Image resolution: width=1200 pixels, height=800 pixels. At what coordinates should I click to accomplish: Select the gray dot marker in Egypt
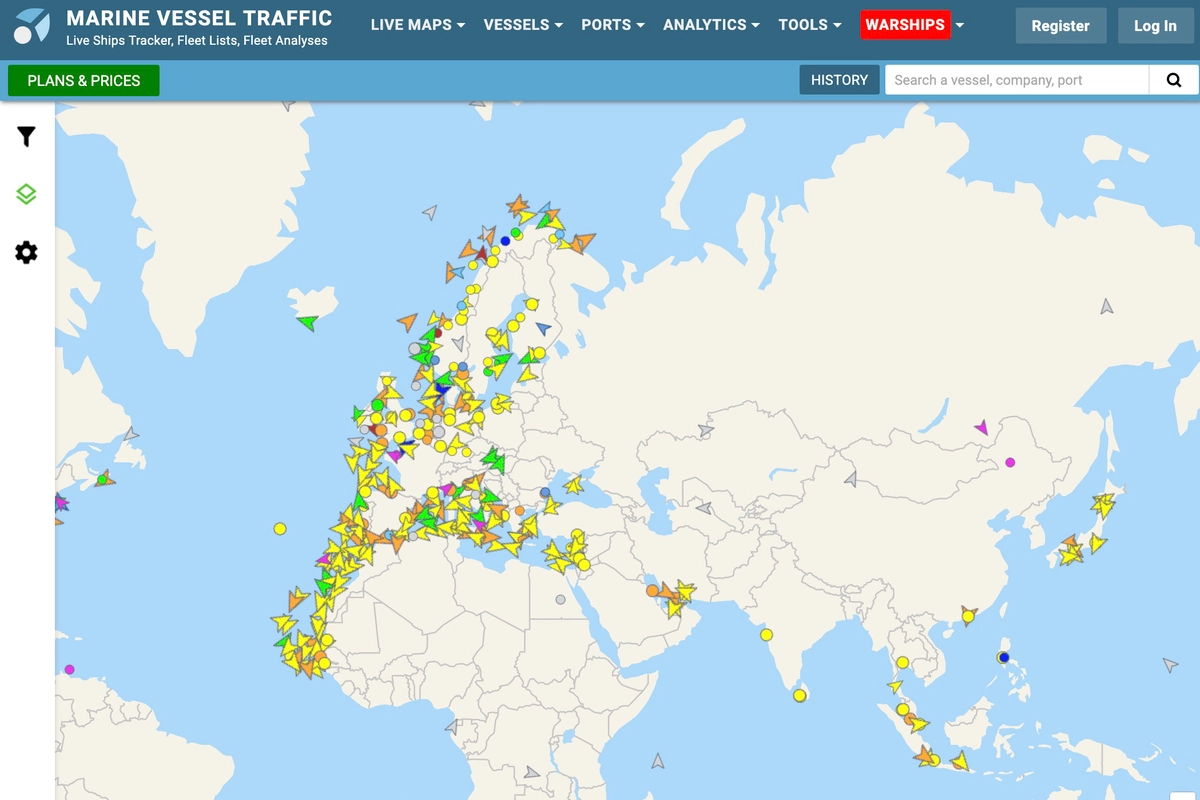pos(560,600)
